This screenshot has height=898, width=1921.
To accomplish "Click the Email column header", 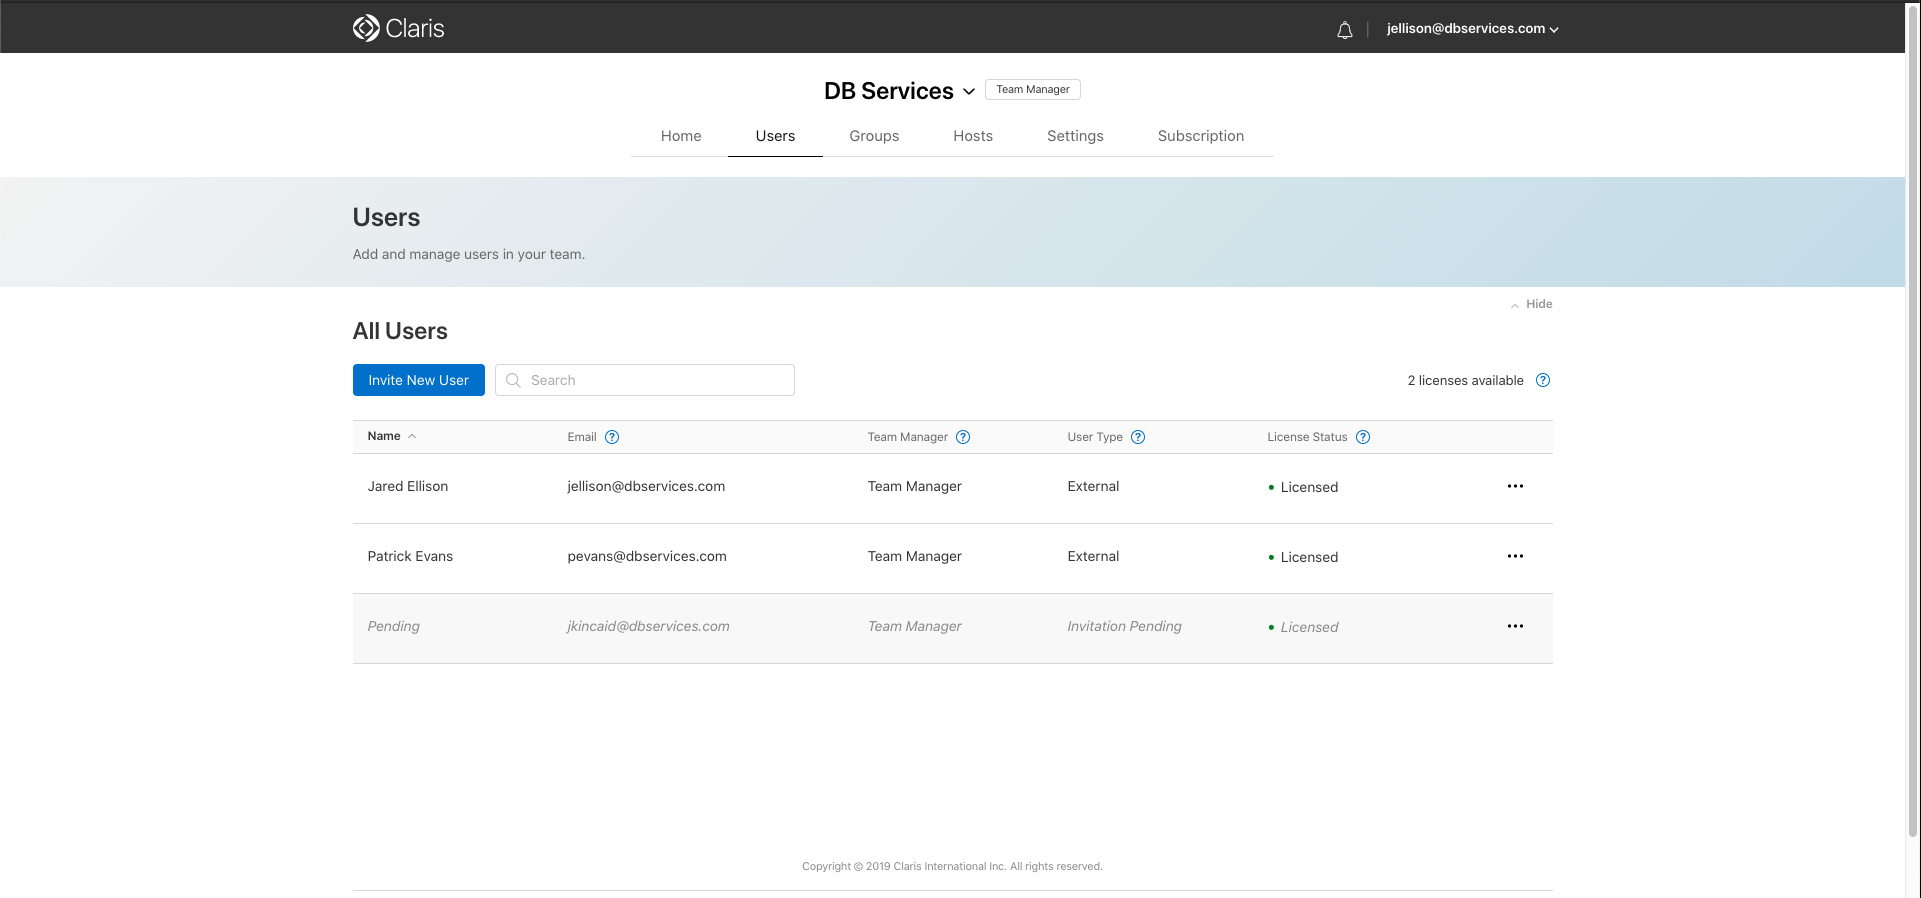I will [582, 437].
